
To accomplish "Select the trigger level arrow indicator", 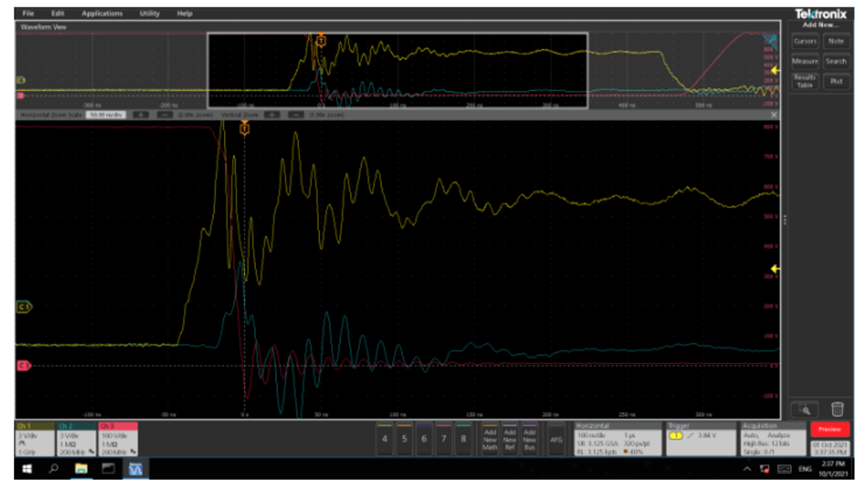I will pyautogui.click(x=774, y=269).
